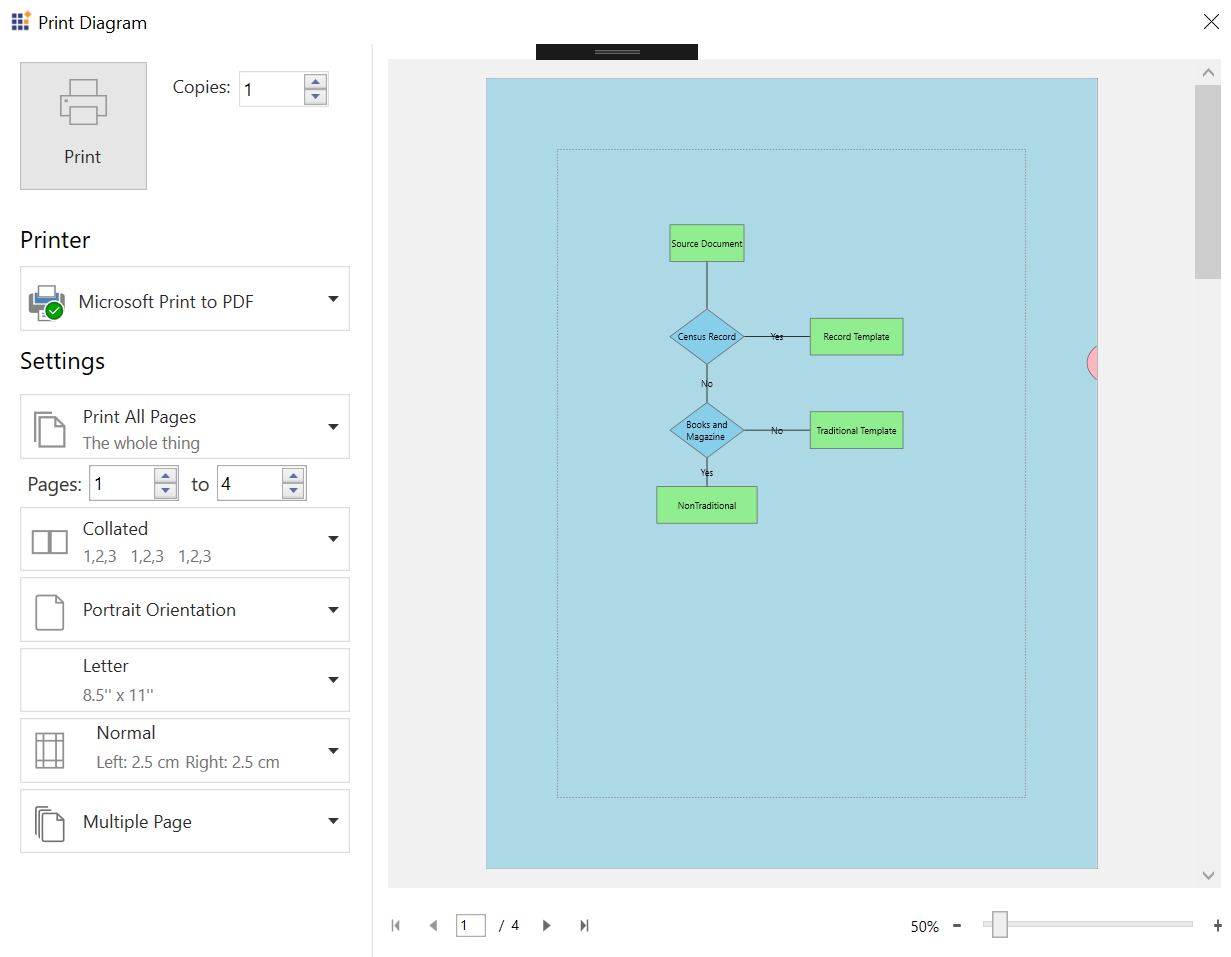Click the preview vertical scrollbar thumb
1231x957 pixels.
tap(1208, 181)
